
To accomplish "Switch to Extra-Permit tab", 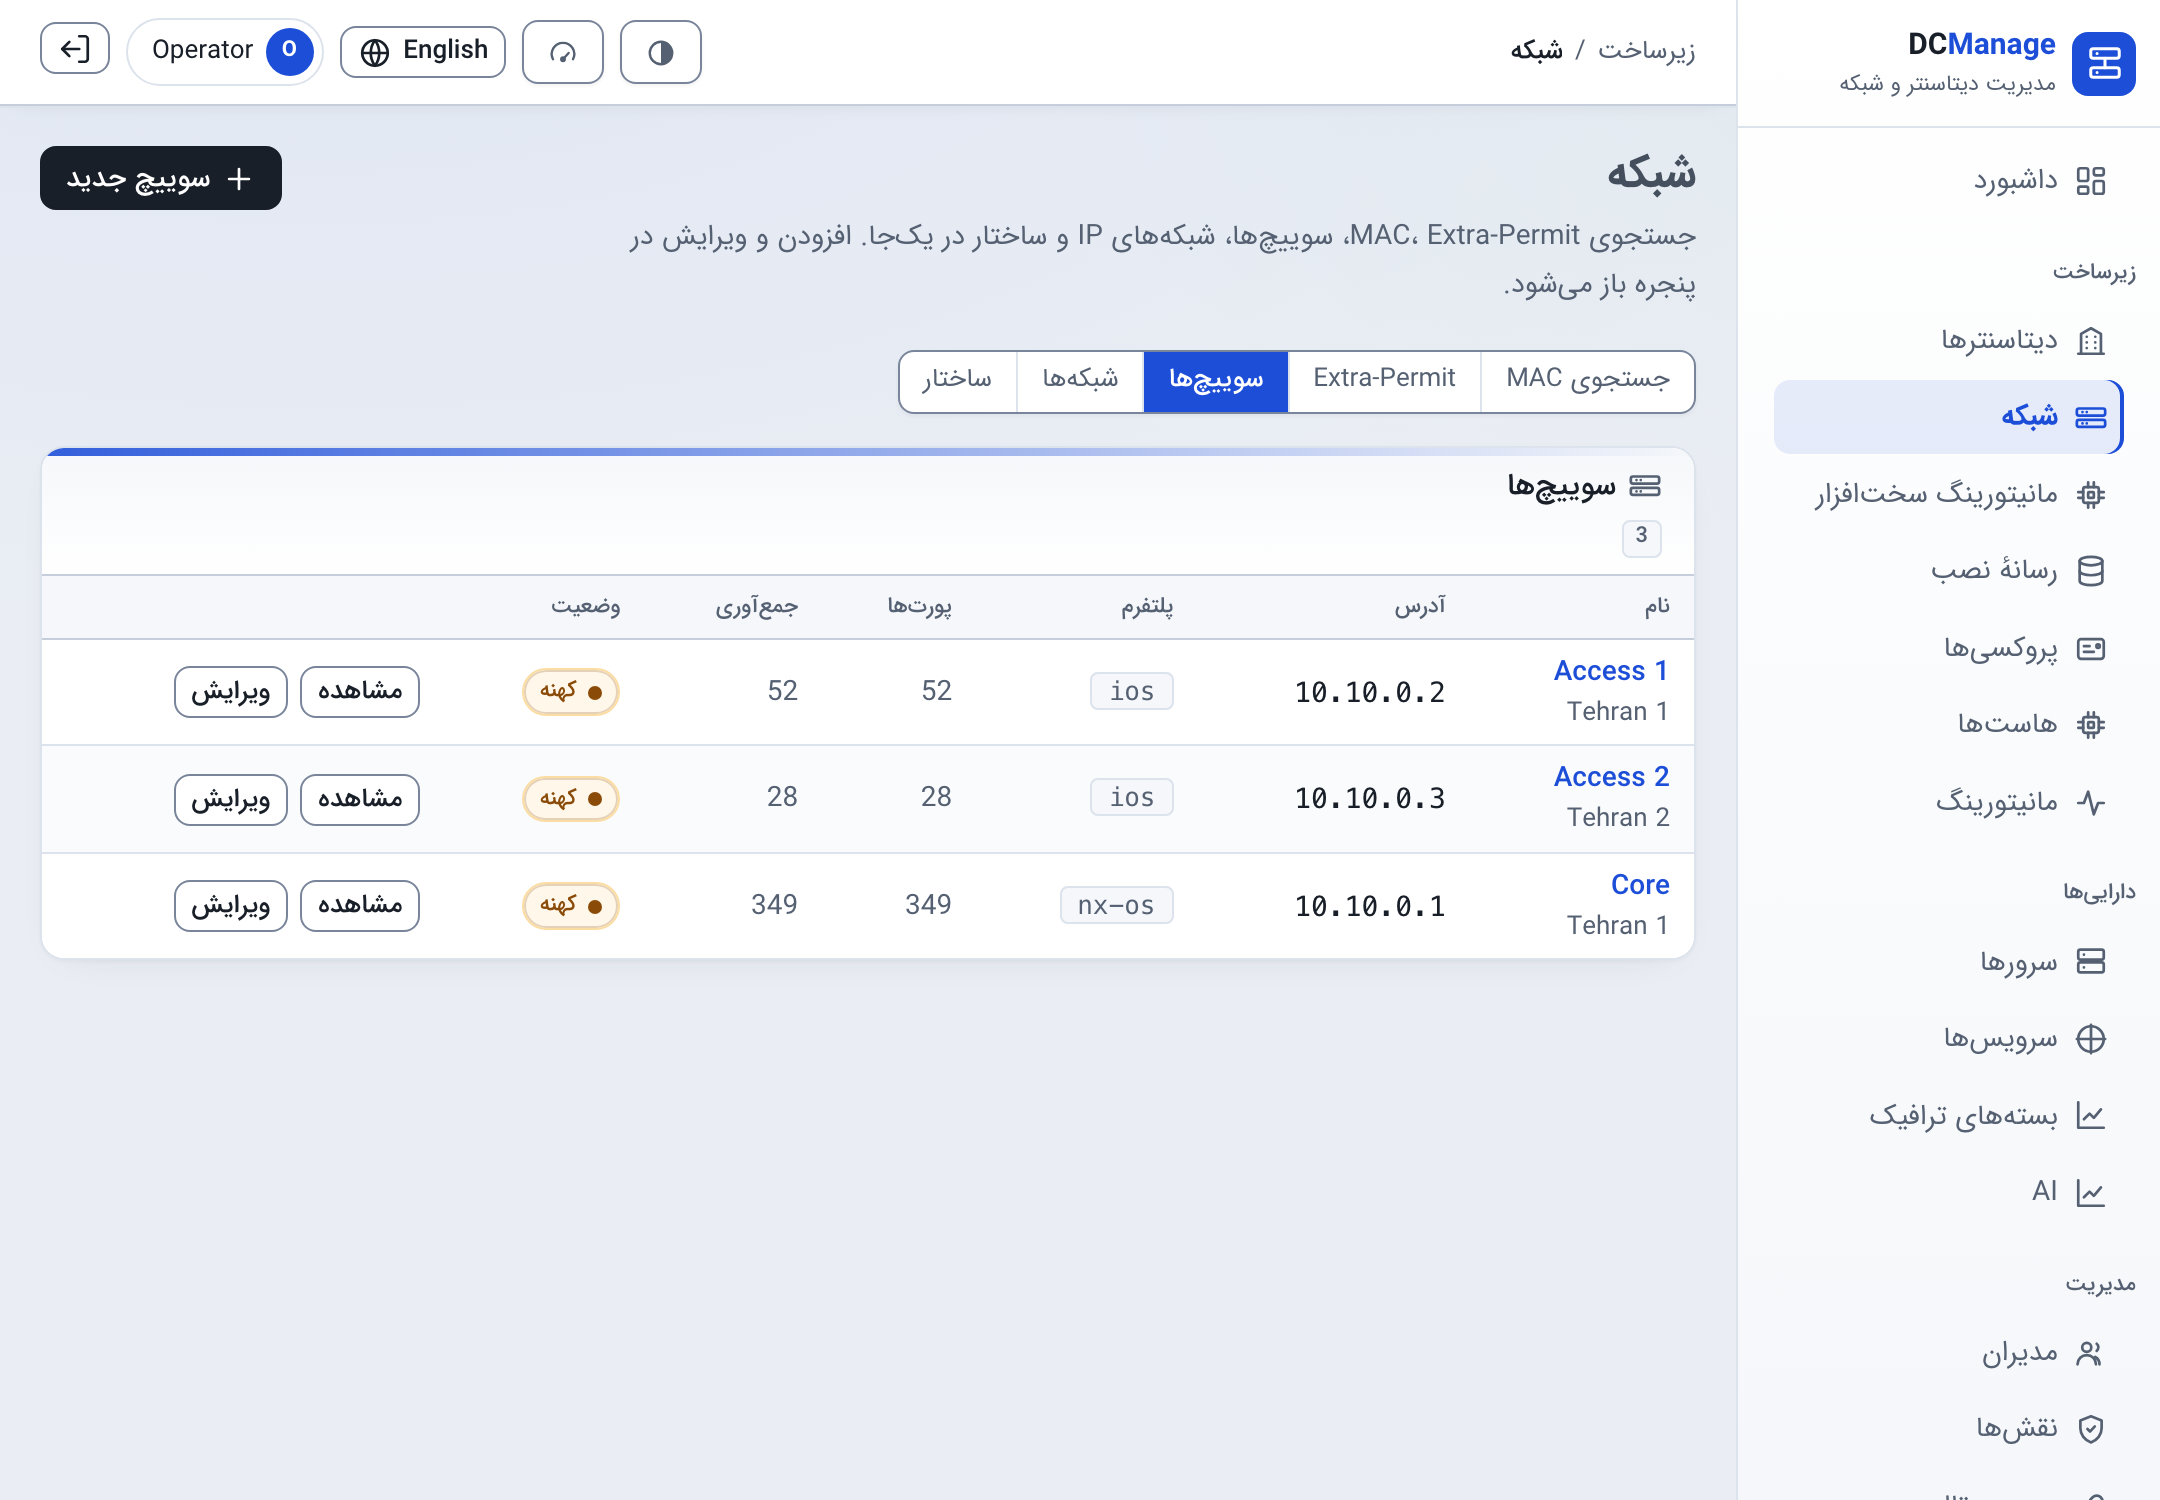I will coord(1384,380).
